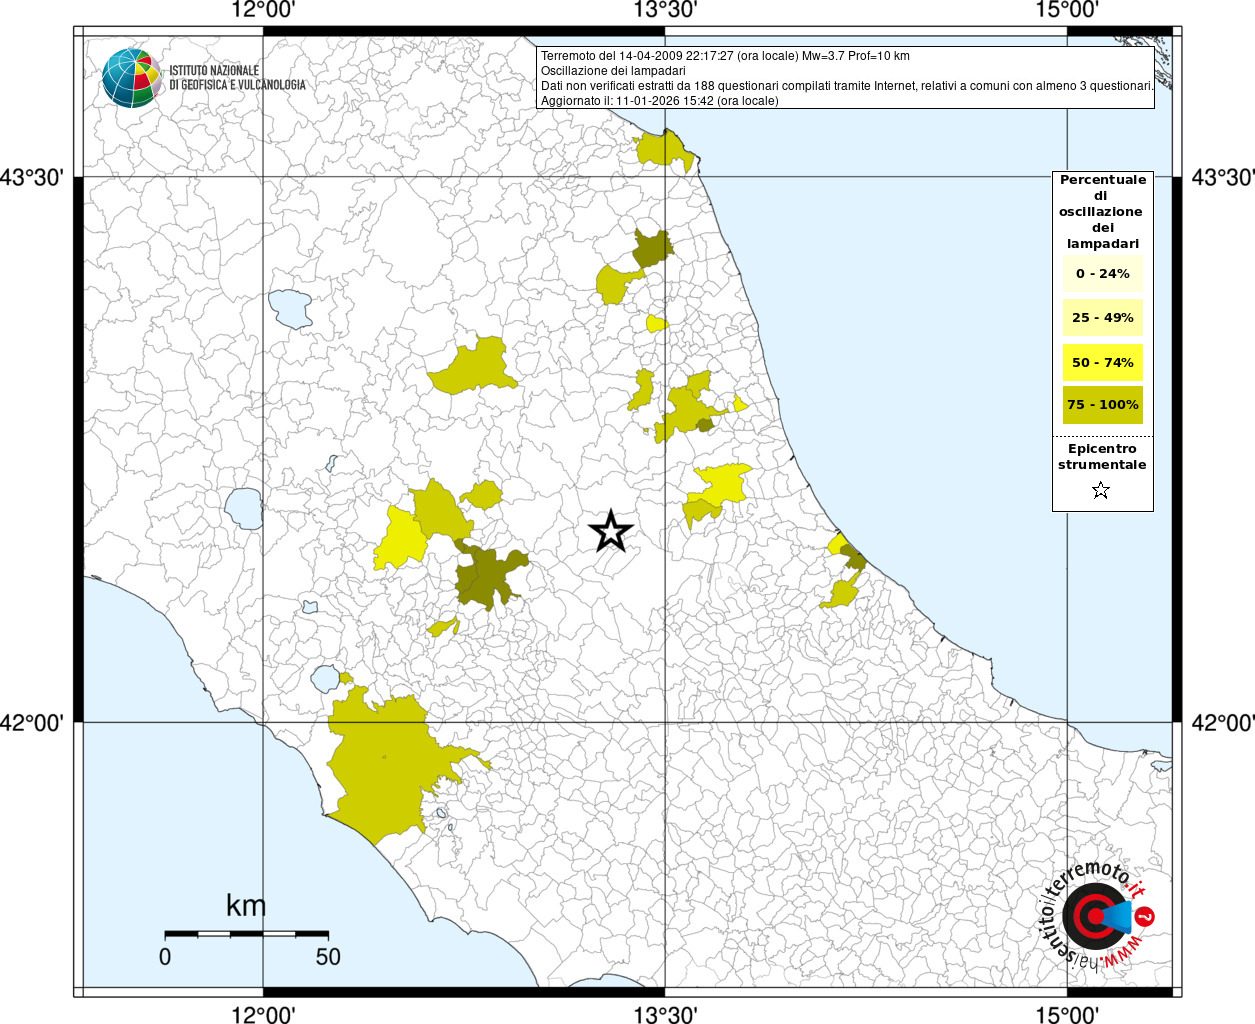The width and height of the screenshot is (1255, 1024).
Task: Click the epicenter star on the map
Action: (x=610, y=531)
